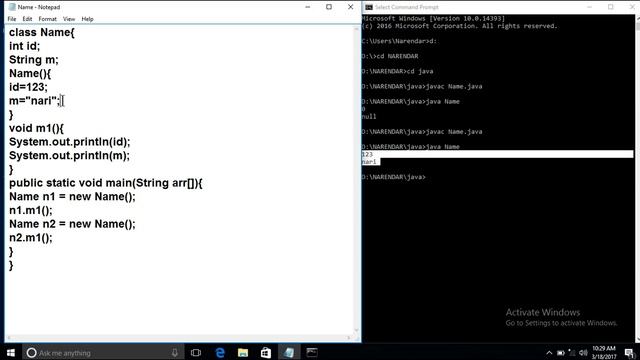Click the current 'D:\NARENDAR\java>' prompt line
Viewport: 640px width, 360px height.
pos(394,177)
